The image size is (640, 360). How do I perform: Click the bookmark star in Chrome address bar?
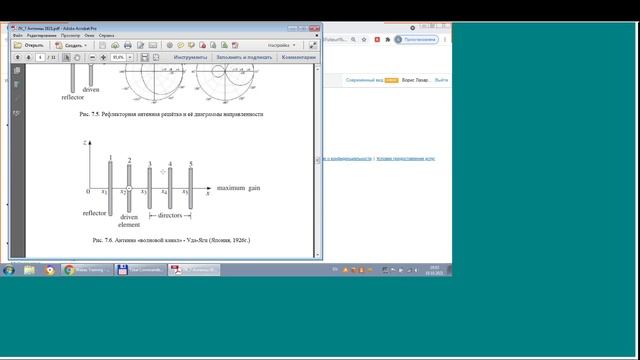(x=364, y=40)
